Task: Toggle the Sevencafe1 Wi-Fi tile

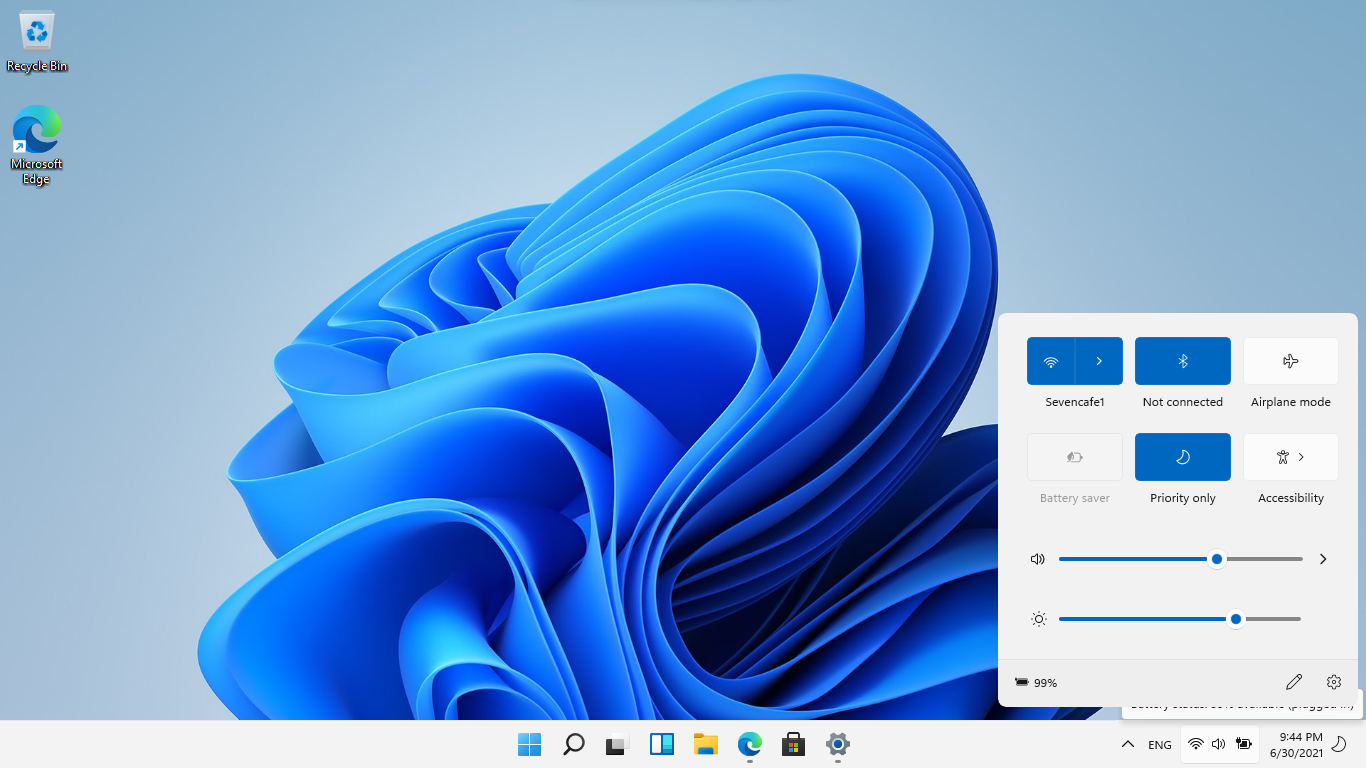Action: click(x=1051, y=361)
